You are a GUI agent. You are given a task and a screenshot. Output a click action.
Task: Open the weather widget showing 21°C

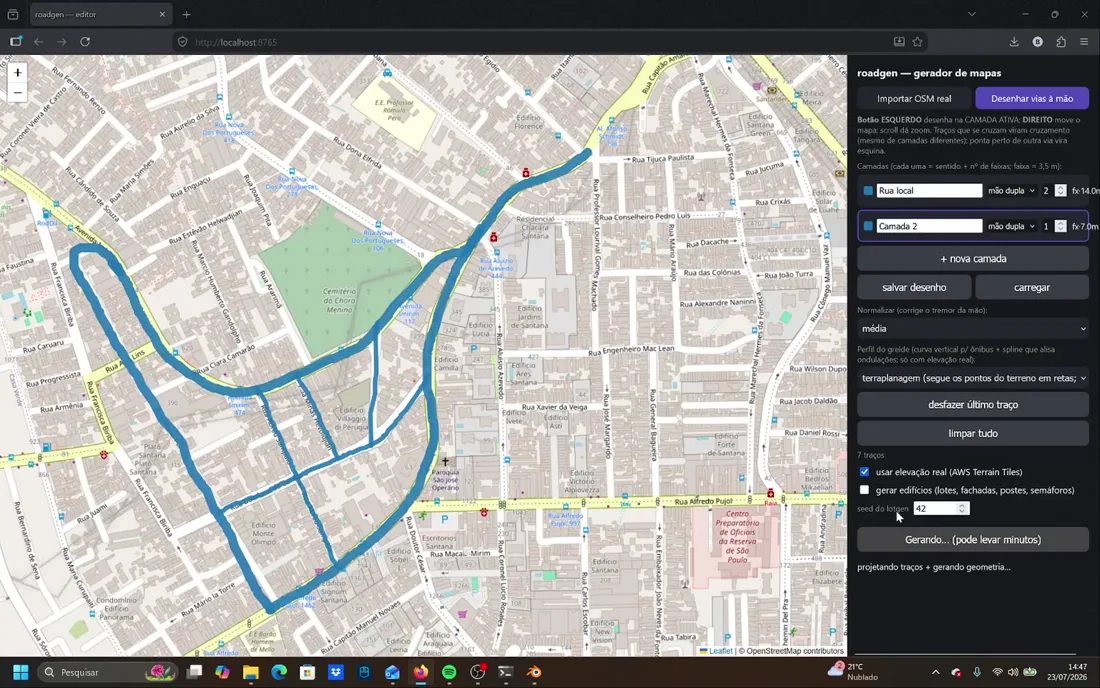click(853, 672)
